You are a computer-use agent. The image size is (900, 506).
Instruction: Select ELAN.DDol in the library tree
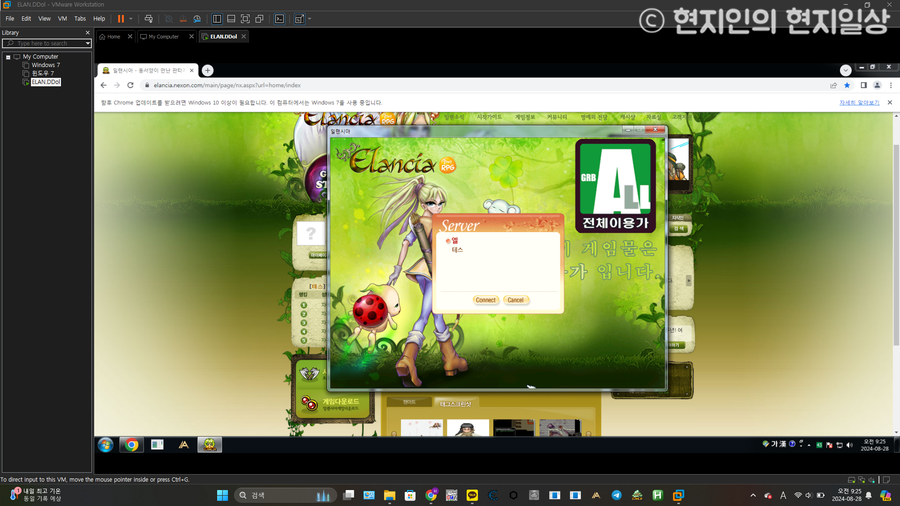pos(45,82)
